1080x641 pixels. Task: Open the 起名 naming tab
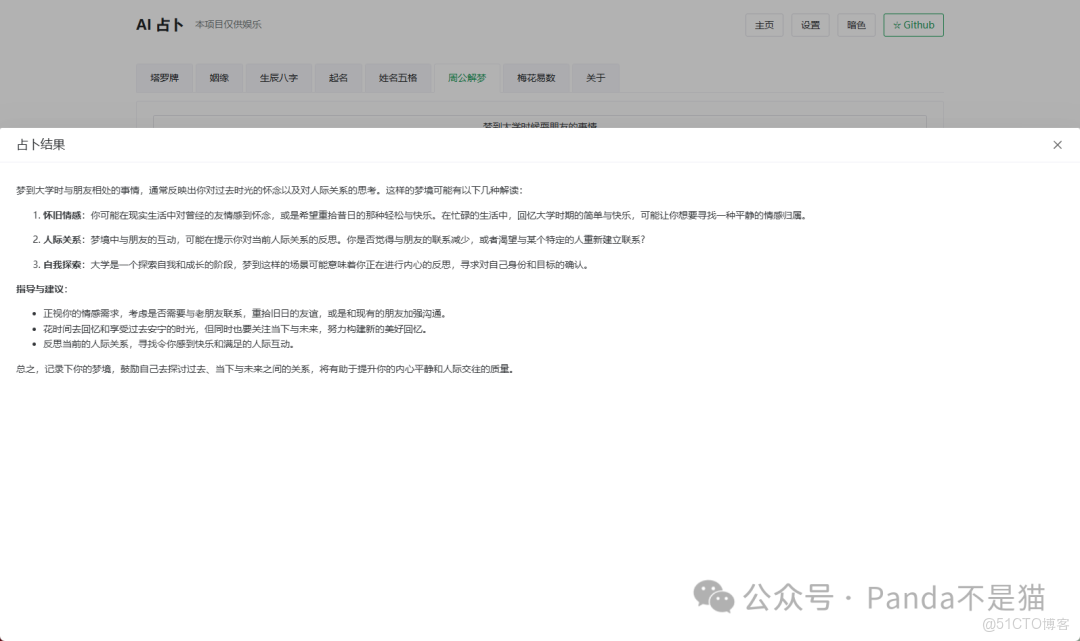click(338, 77)
